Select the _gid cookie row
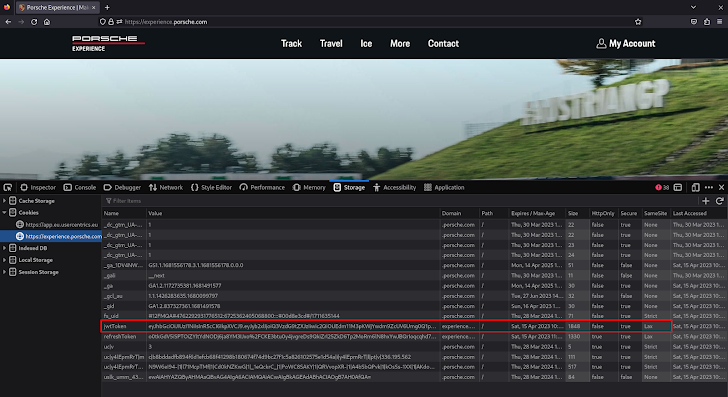728x397 pixels. click(415, 306)
